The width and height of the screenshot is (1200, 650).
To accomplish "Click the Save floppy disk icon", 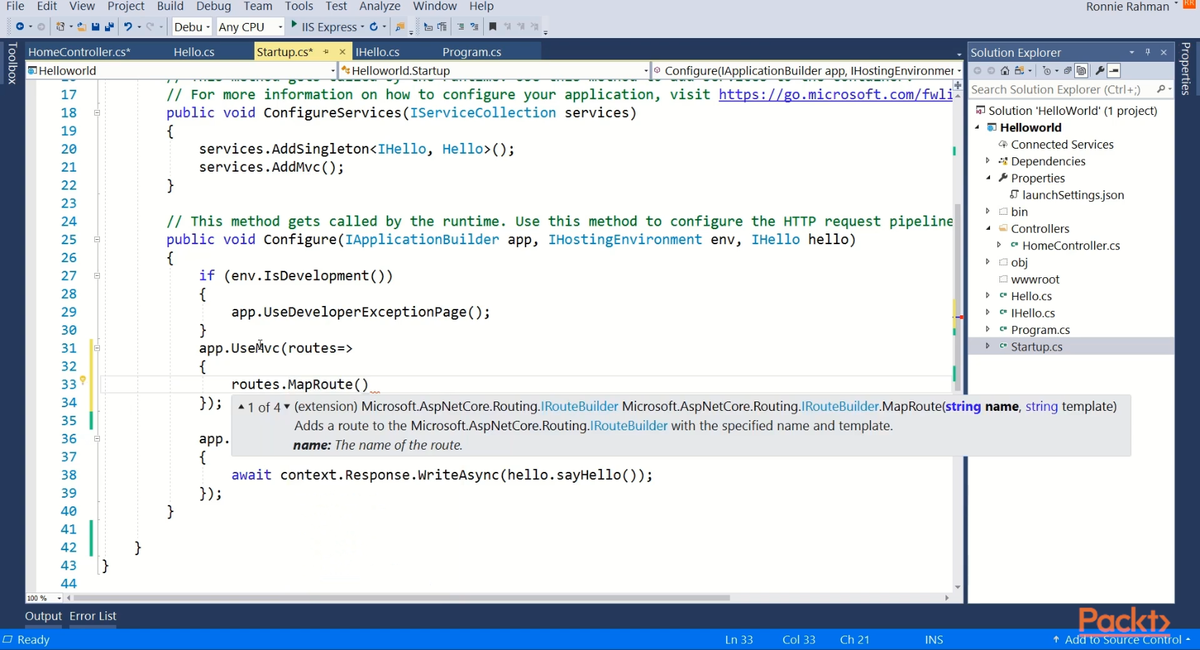I will pyautogui.click(x=95, y=26).
